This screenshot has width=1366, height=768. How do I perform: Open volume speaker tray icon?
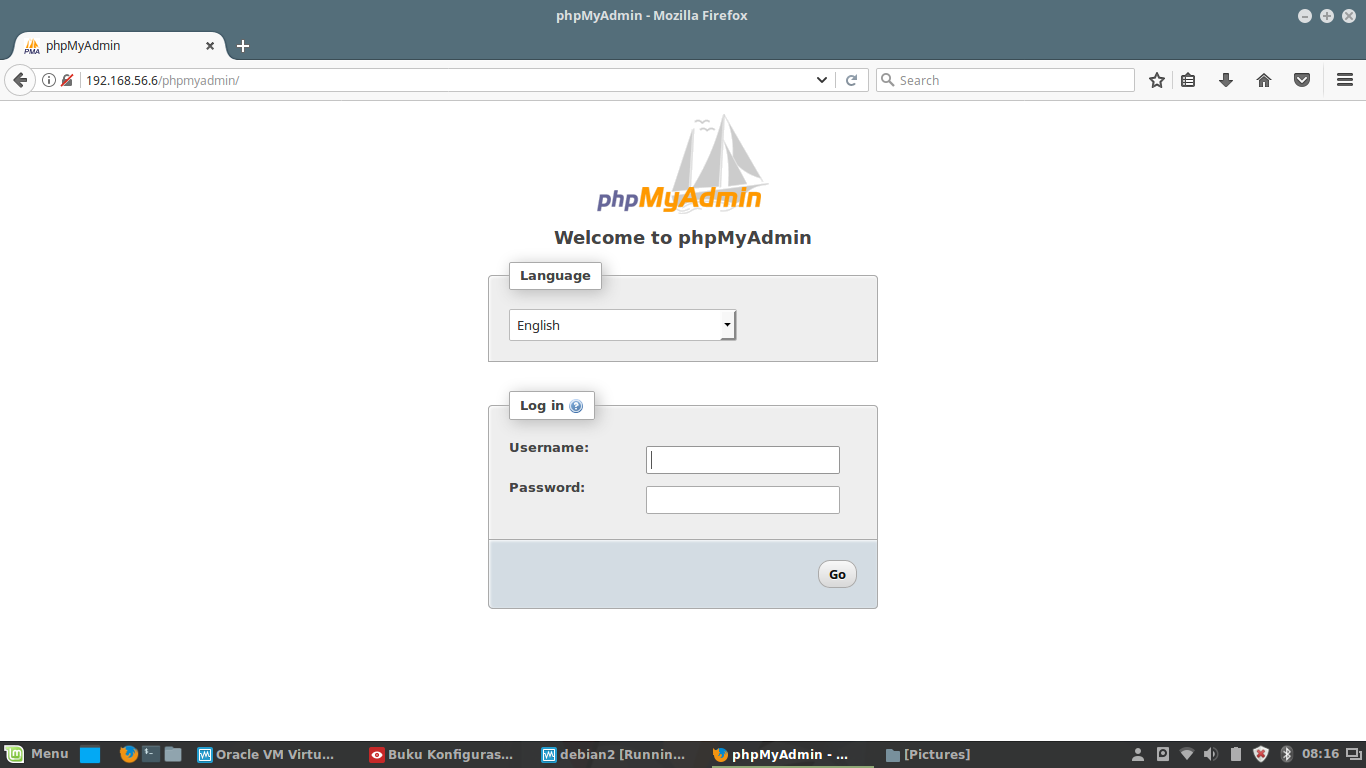click(x=1211, y=754)
